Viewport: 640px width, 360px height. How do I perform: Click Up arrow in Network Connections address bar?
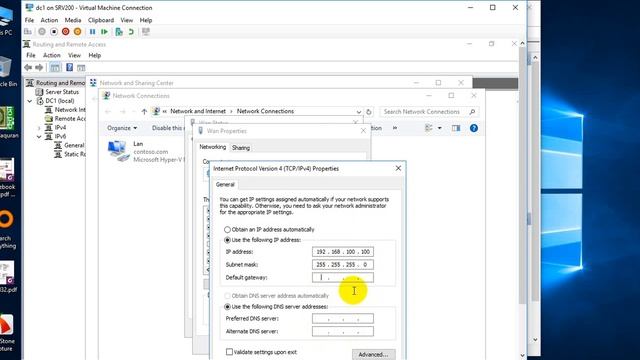144,111
